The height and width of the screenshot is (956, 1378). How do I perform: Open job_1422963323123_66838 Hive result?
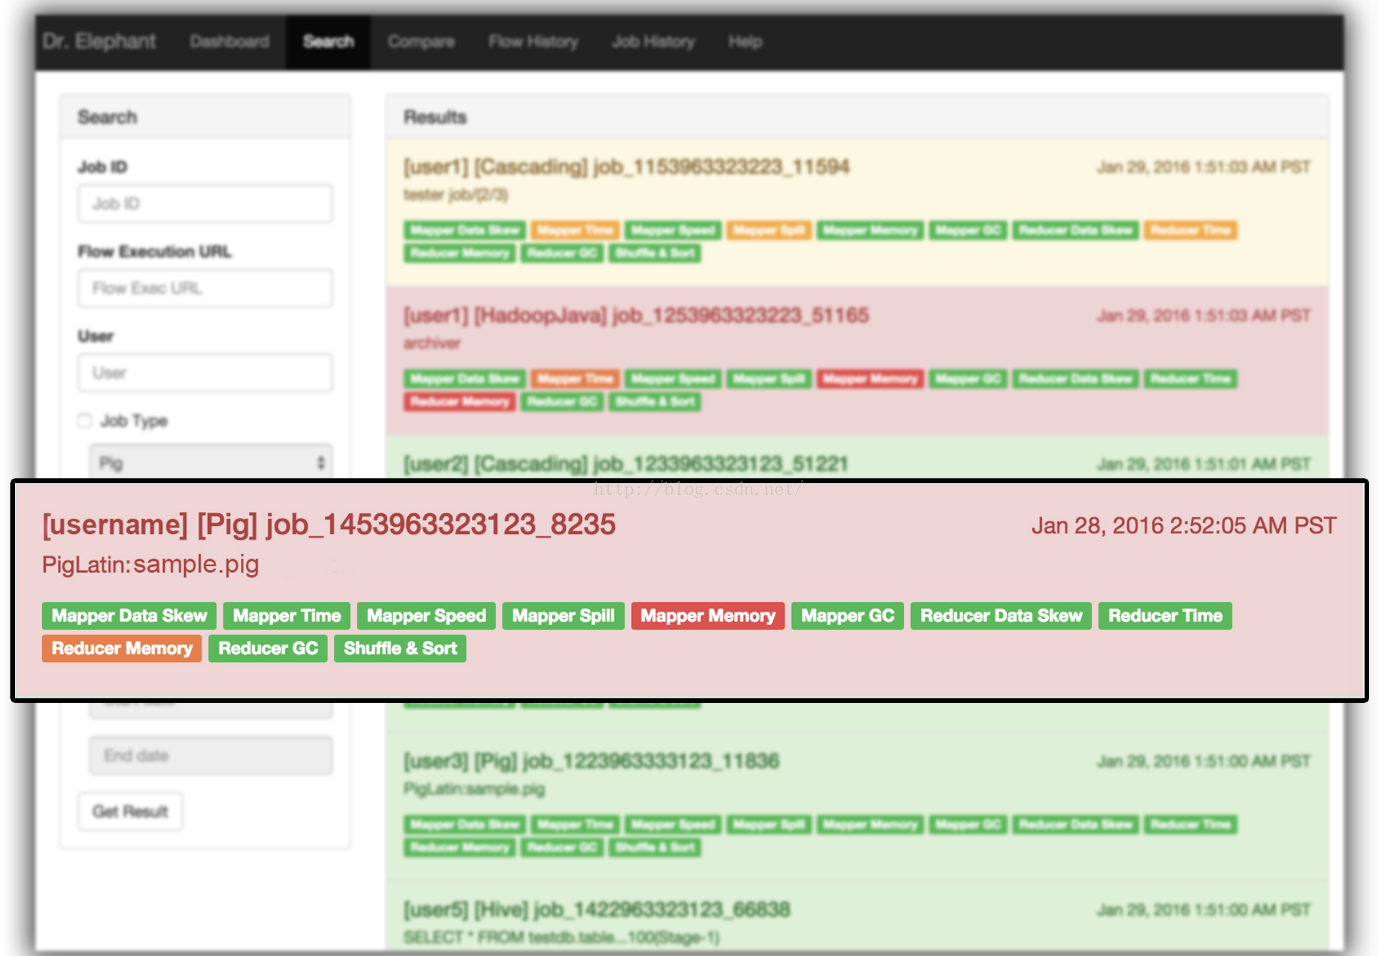pyautogui.click(x=597, y=910)
